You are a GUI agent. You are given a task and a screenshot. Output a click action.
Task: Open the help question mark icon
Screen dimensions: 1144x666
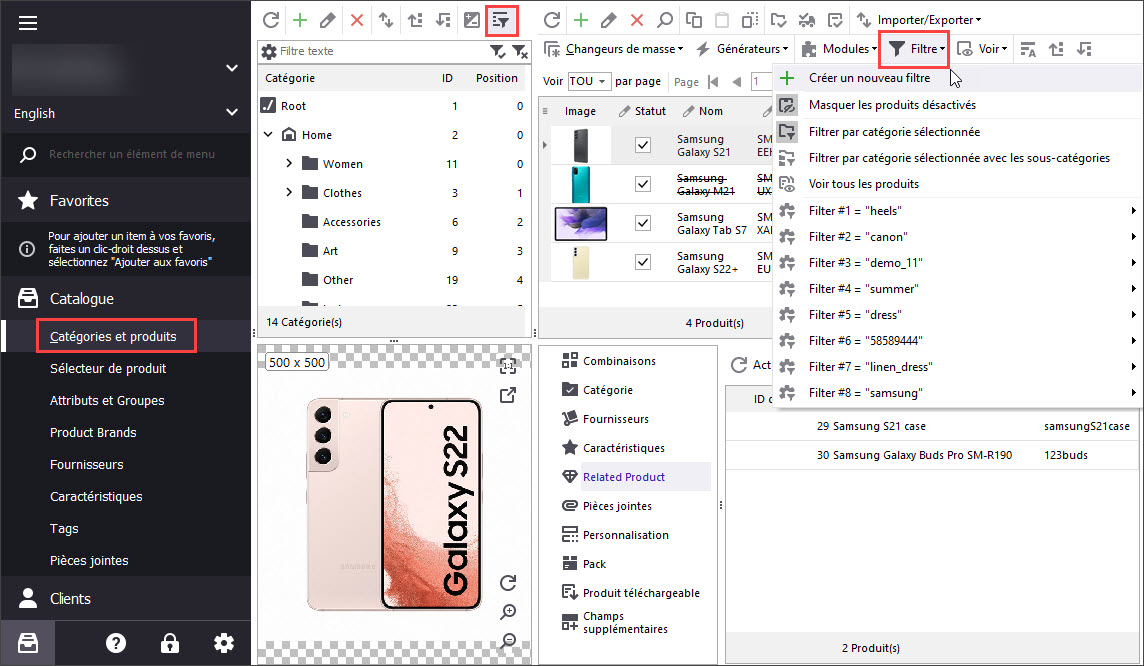116,643
